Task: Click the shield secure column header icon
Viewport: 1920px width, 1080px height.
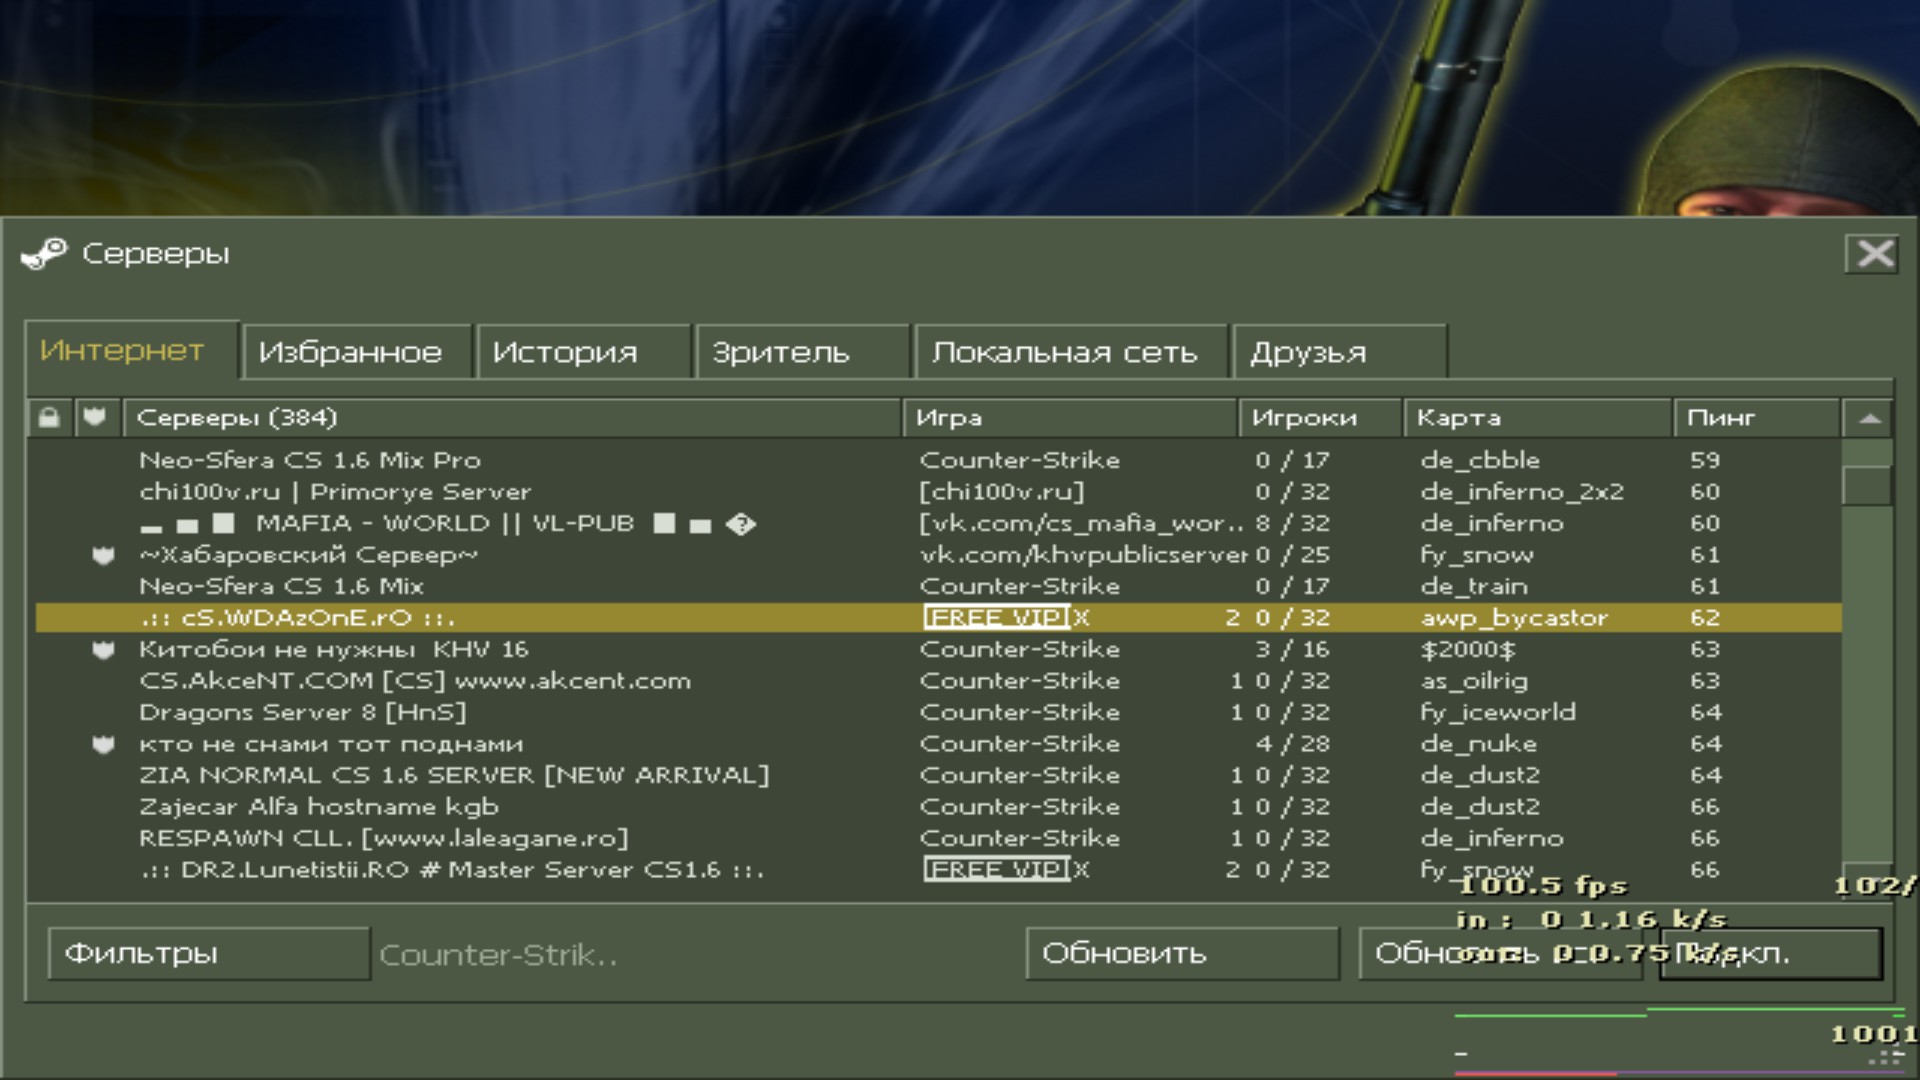Action: coord(95,418)
